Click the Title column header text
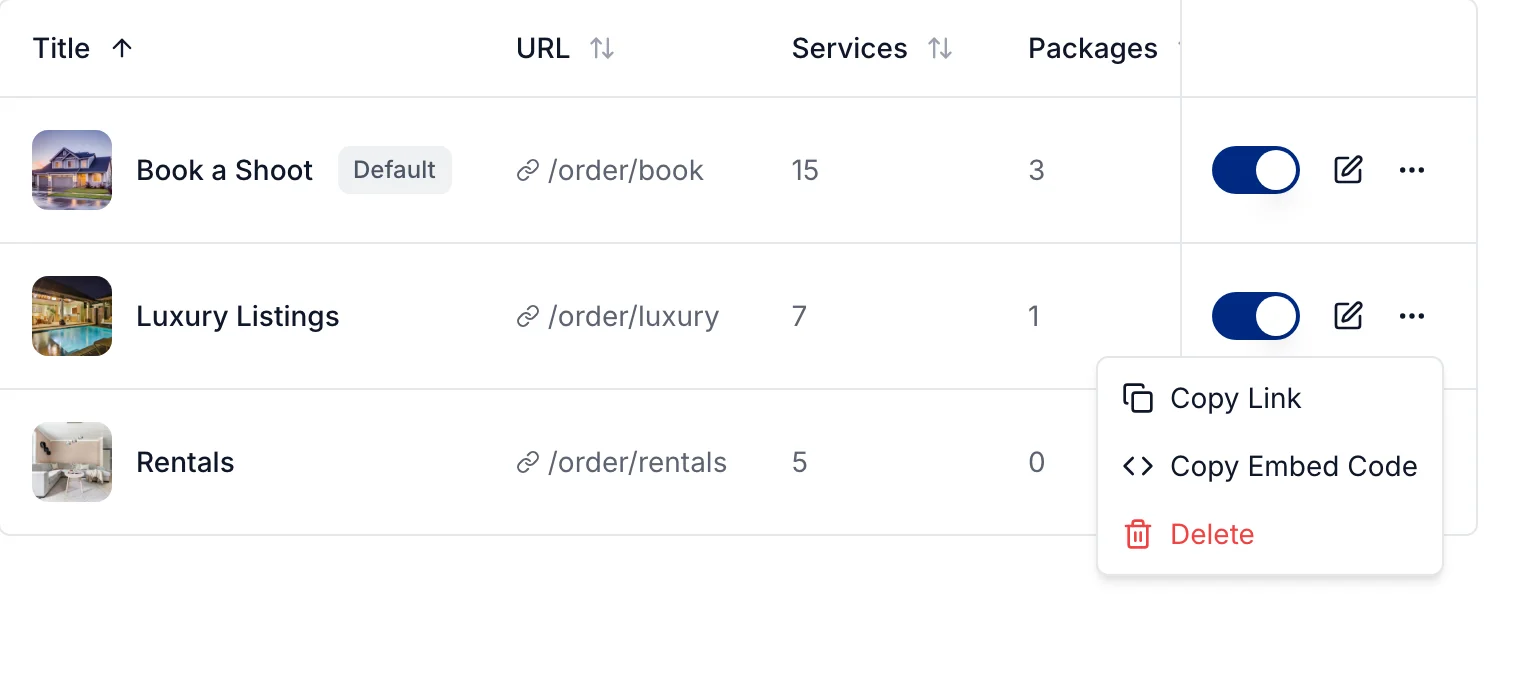 (x=61, y=48)
